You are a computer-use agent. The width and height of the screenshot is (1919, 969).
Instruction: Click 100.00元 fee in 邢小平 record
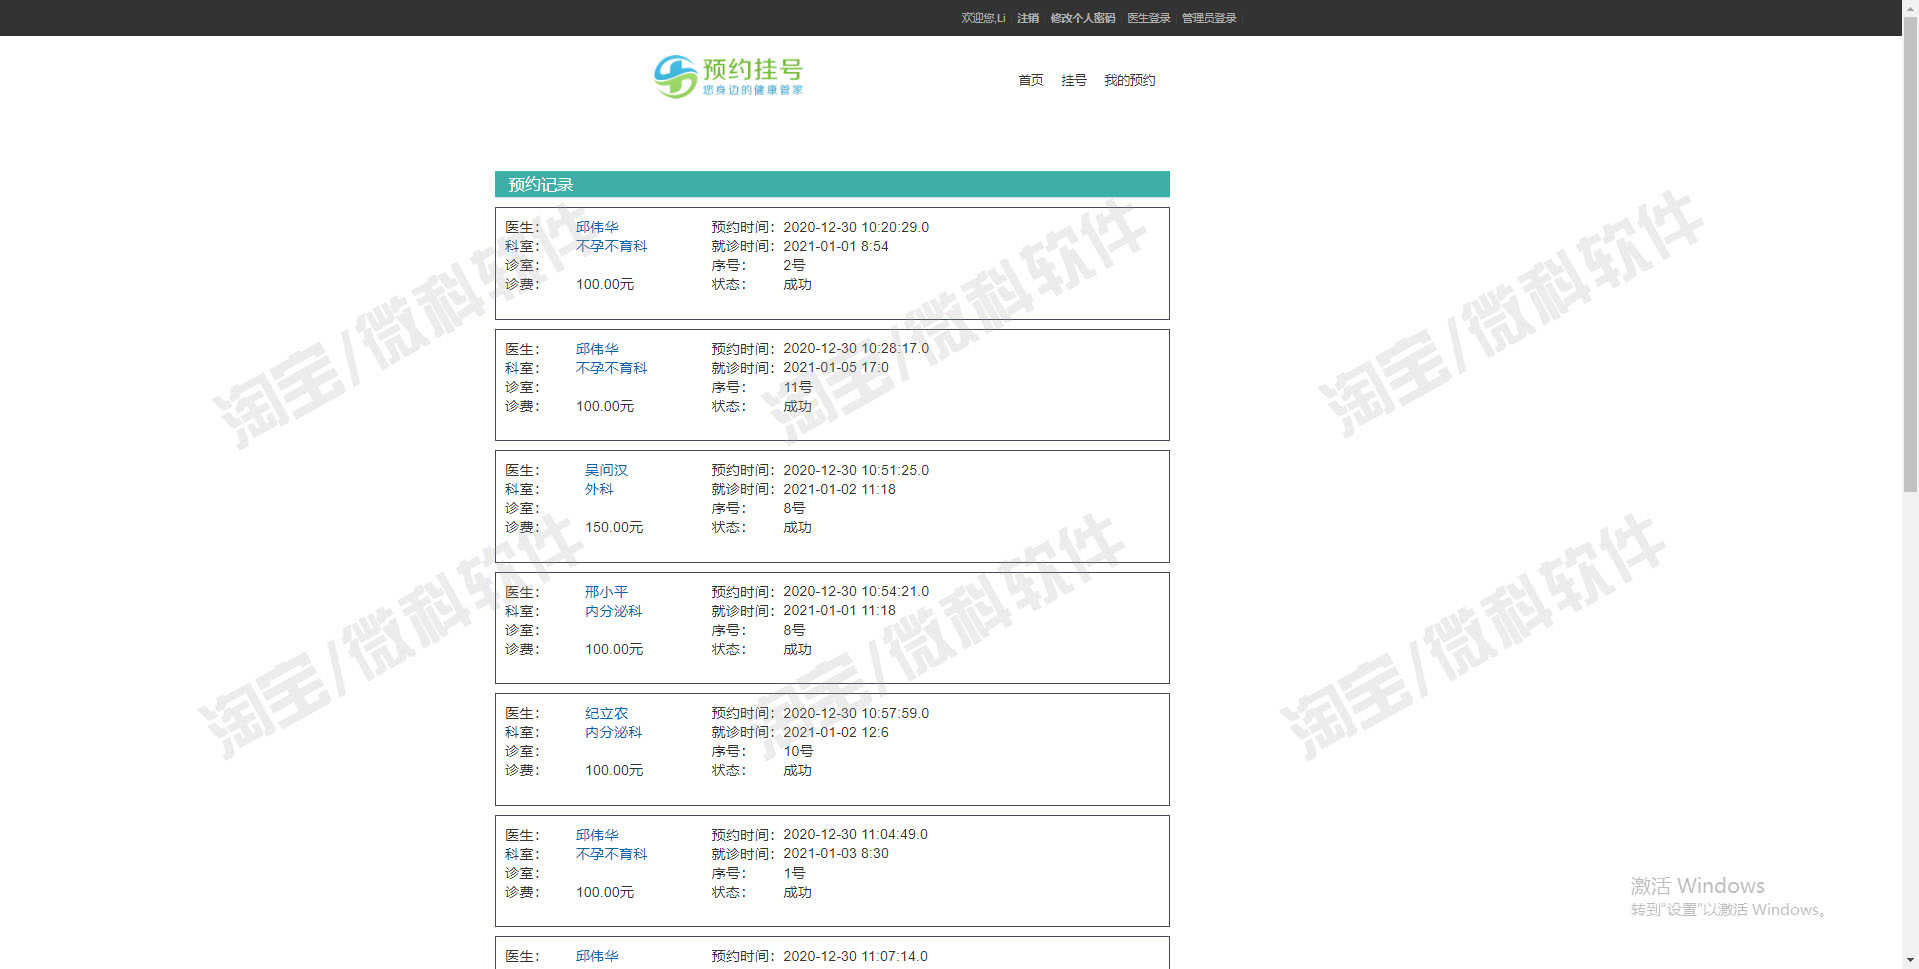click(614, 649)
